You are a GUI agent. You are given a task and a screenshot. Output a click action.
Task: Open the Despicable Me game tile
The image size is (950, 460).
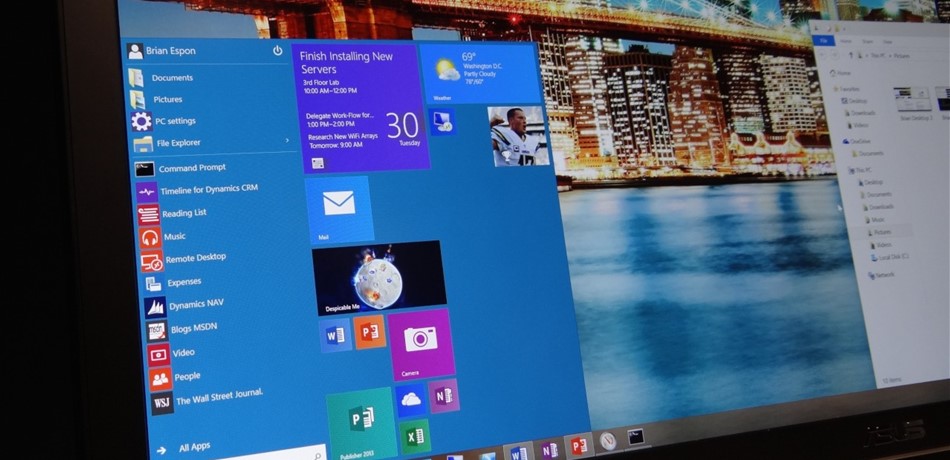tap(379, 278)
